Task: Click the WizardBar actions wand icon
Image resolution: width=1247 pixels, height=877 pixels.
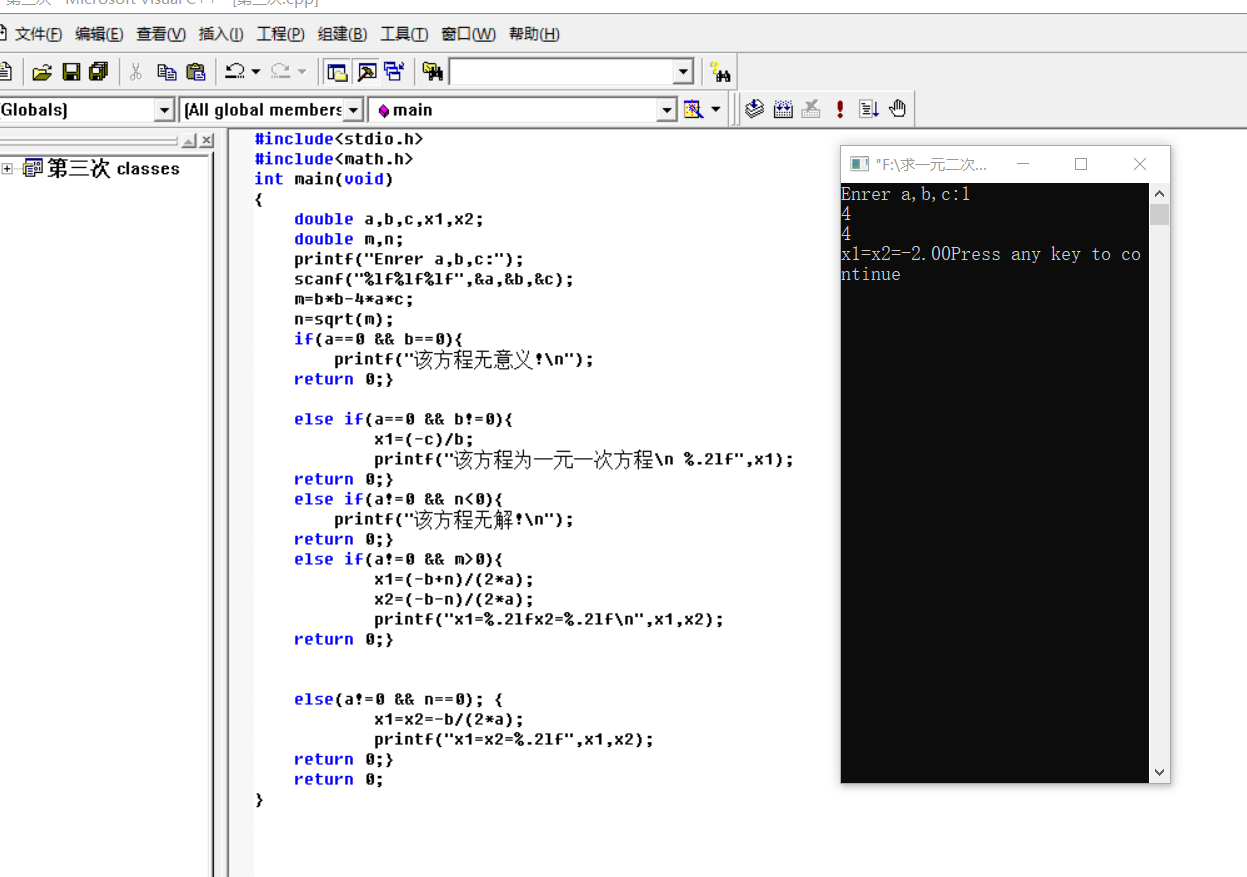Action: [x=693, y=109]
